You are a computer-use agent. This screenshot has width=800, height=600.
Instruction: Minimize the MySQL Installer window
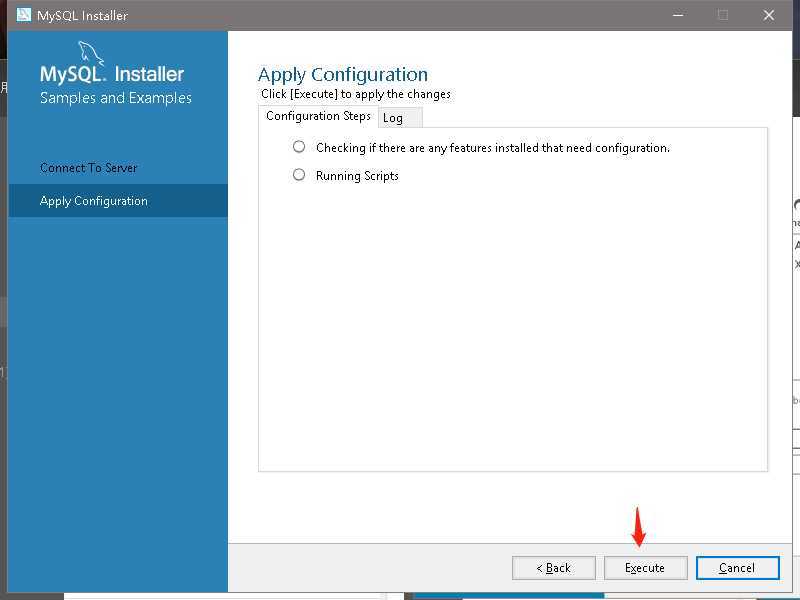(678, 15)
